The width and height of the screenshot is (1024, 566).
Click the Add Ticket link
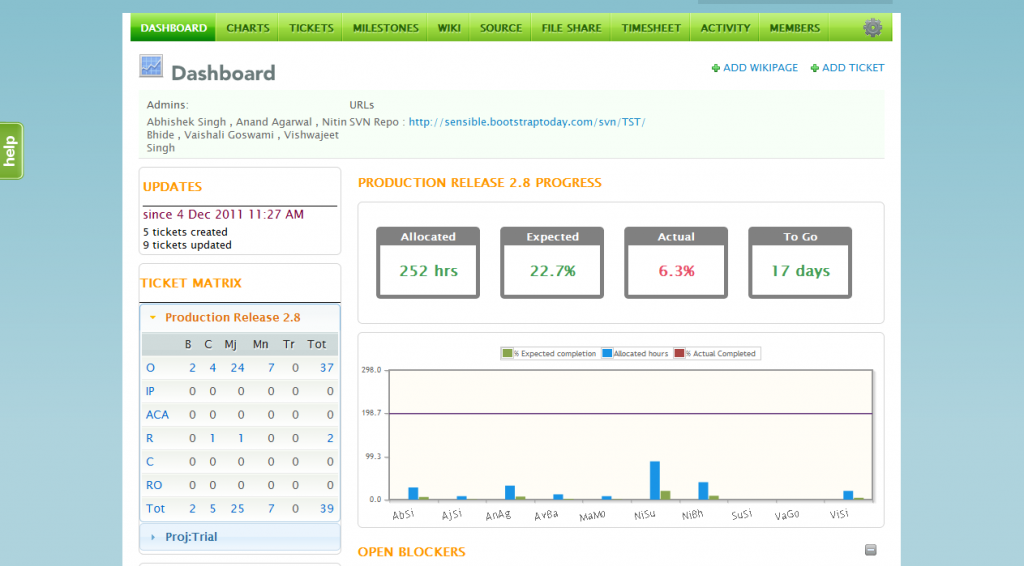(853, 67)
